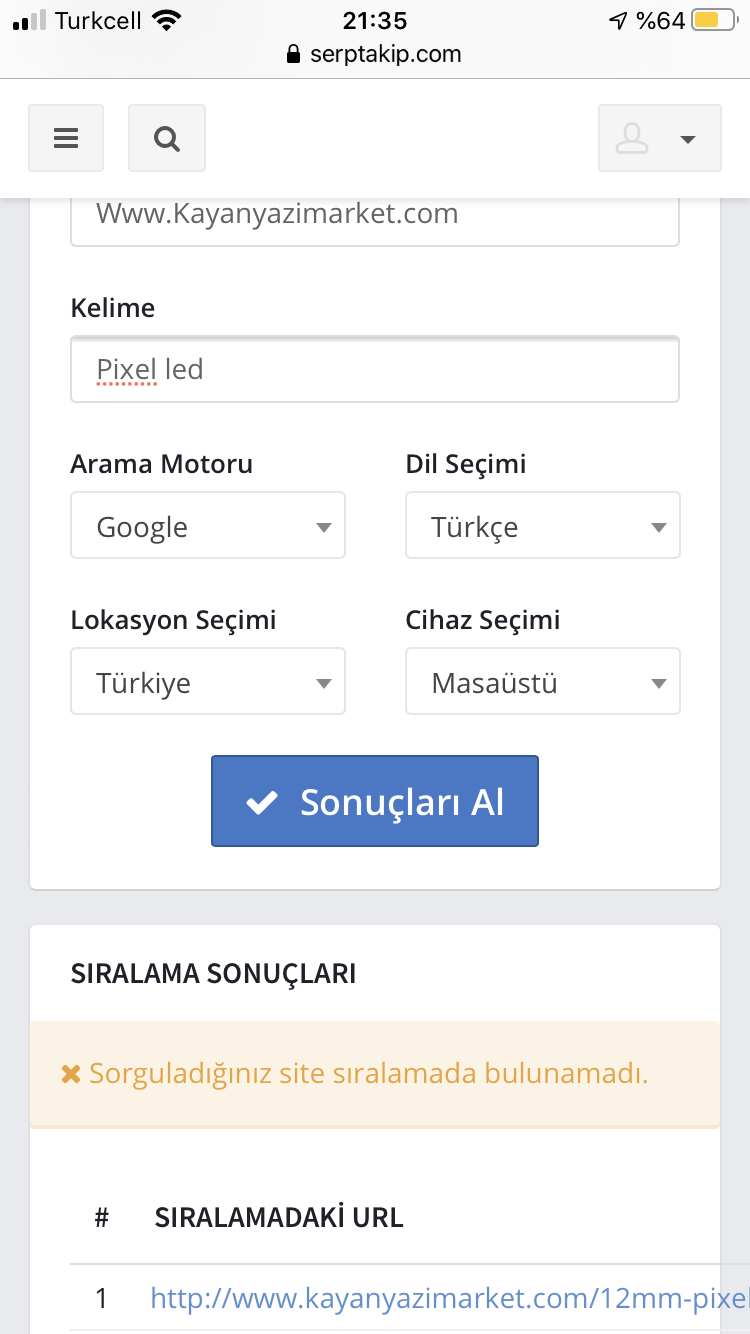Image resolution: width=750 pixels, height=1334 pixels.
Task: Expand the Cihaz Seçimi Masaüstü dropdown
Action: coord(543,681)
